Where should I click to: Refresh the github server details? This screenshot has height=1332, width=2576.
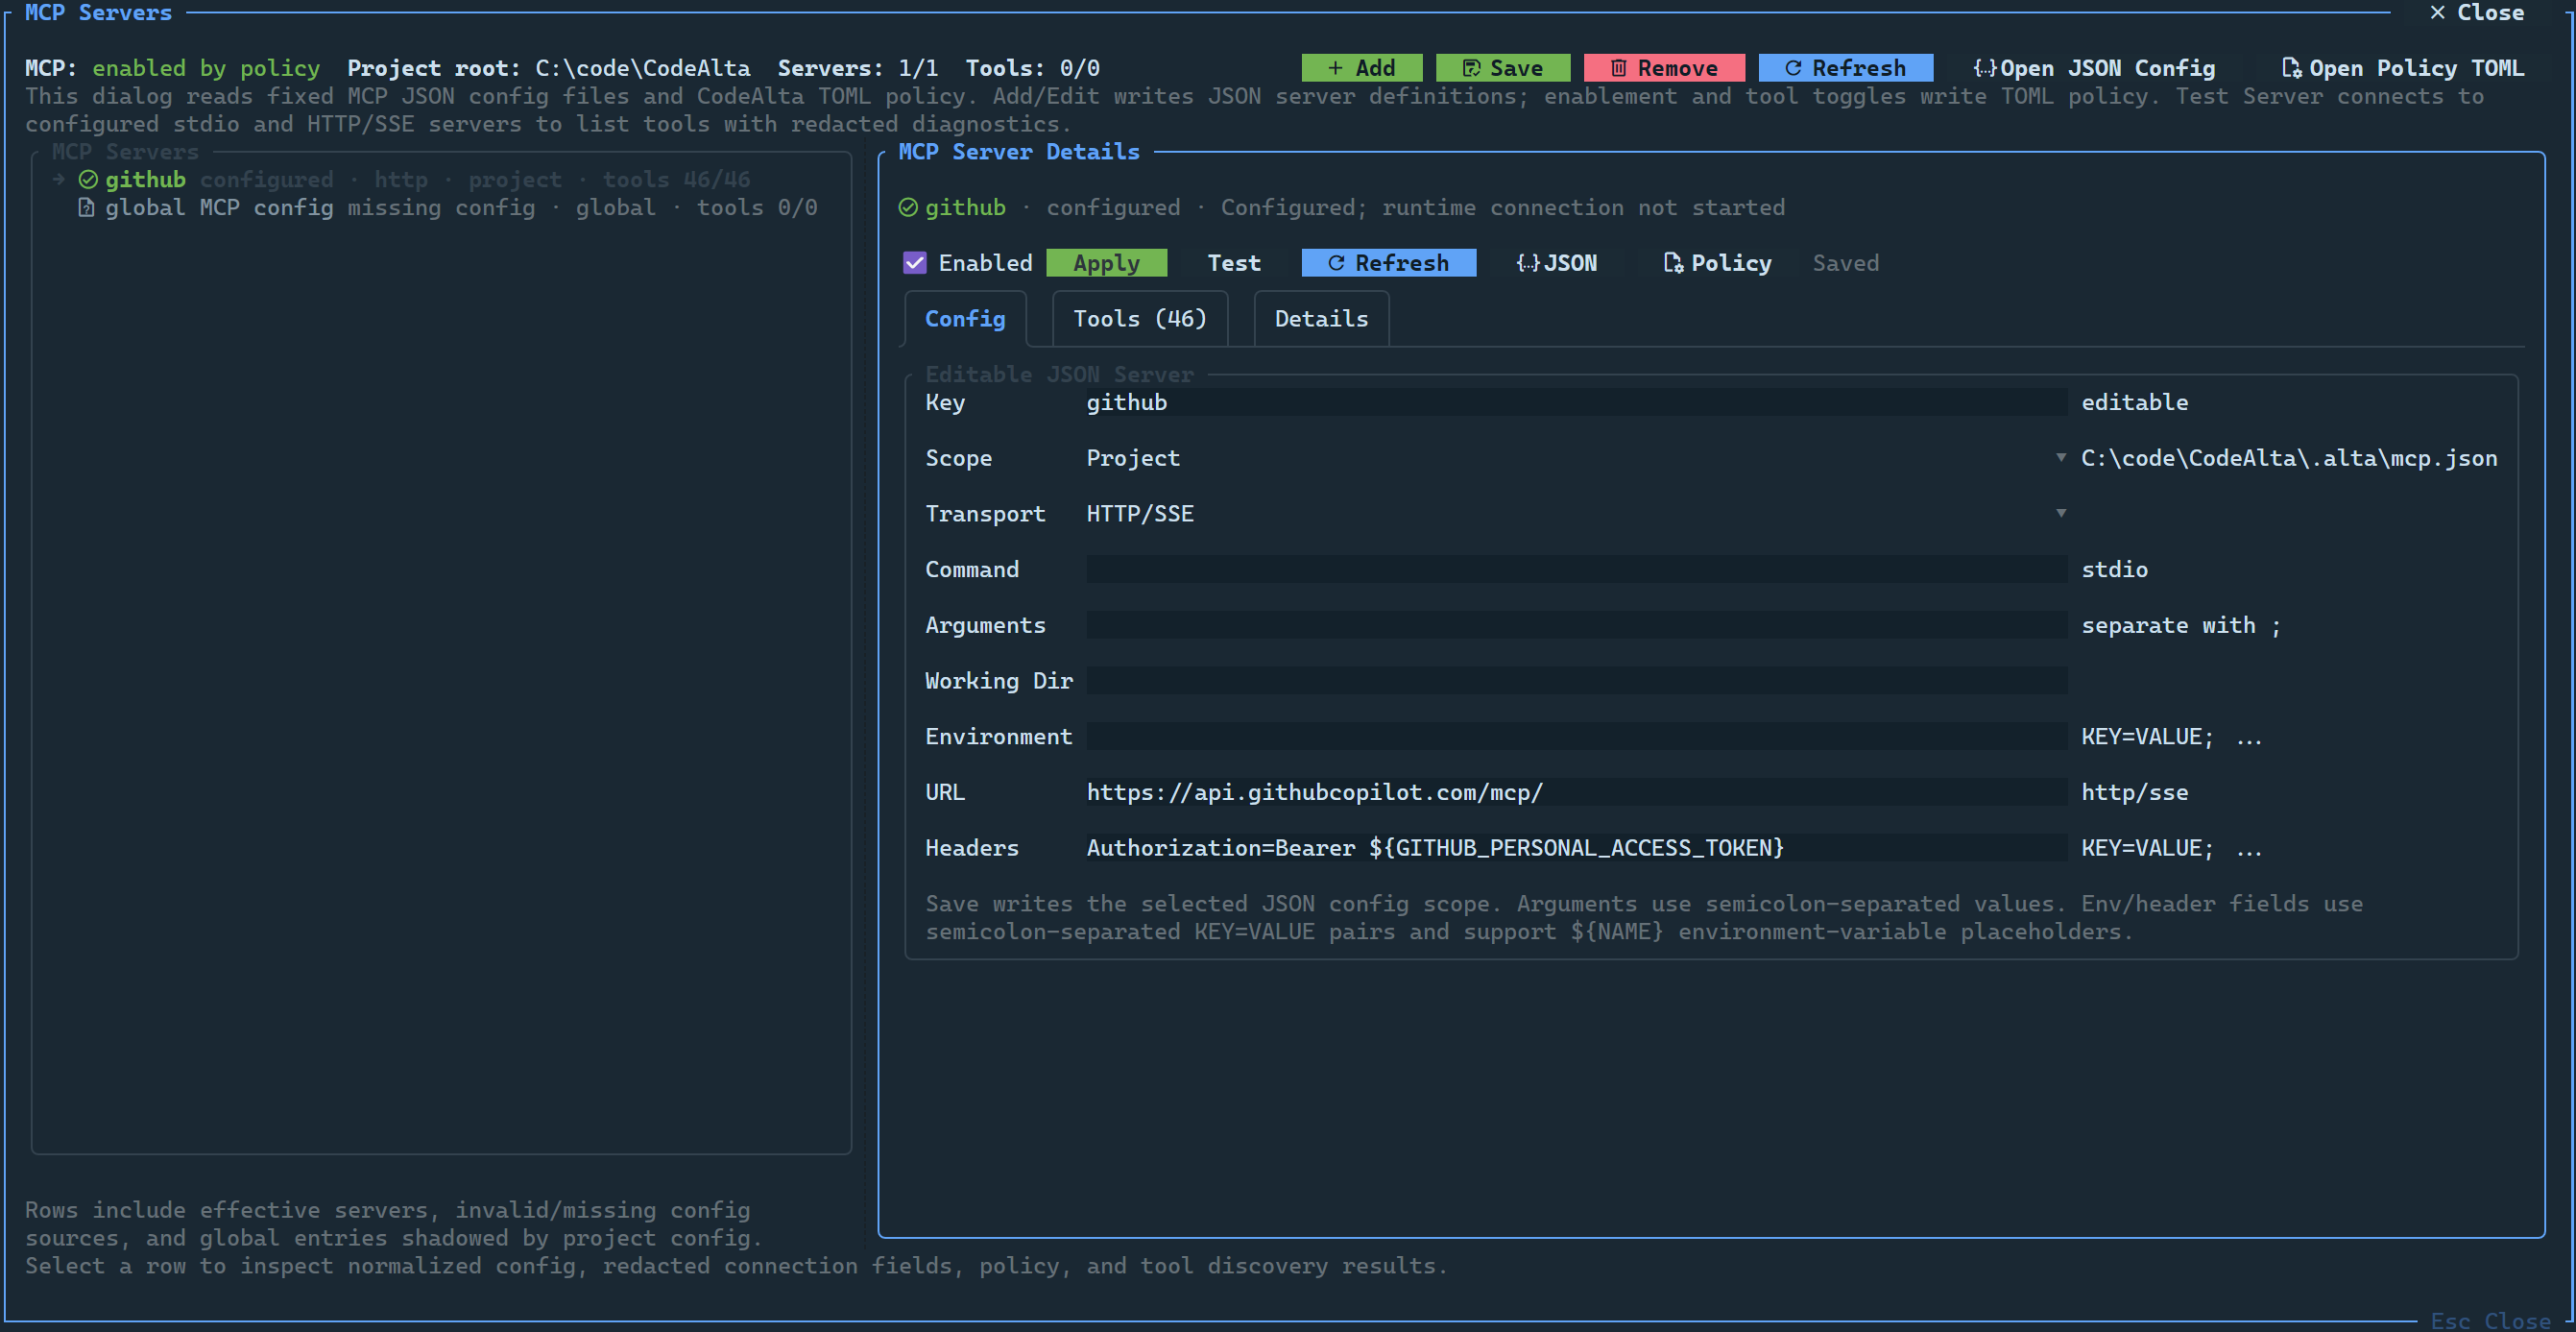pyautogui.click(x=1388, y=263)
